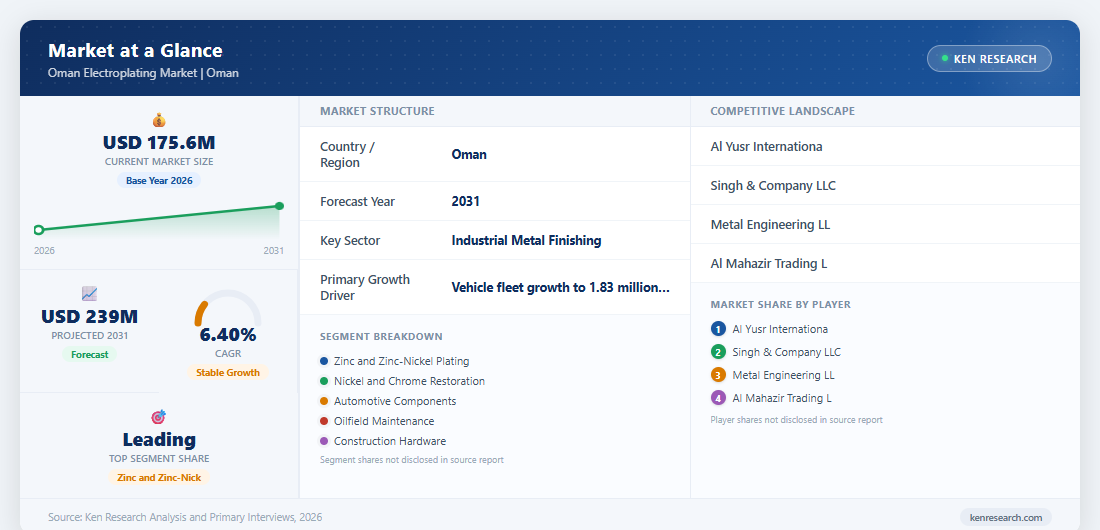Click the USD 239M projected figure
1100x530 pixels.
coord(90,317)
